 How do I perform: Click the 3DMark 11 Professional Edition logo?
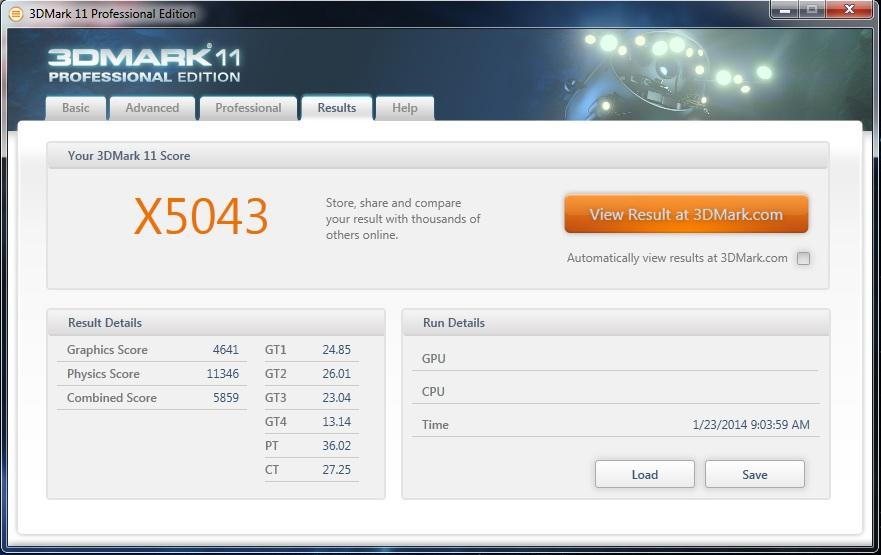[x=144, y=65]
